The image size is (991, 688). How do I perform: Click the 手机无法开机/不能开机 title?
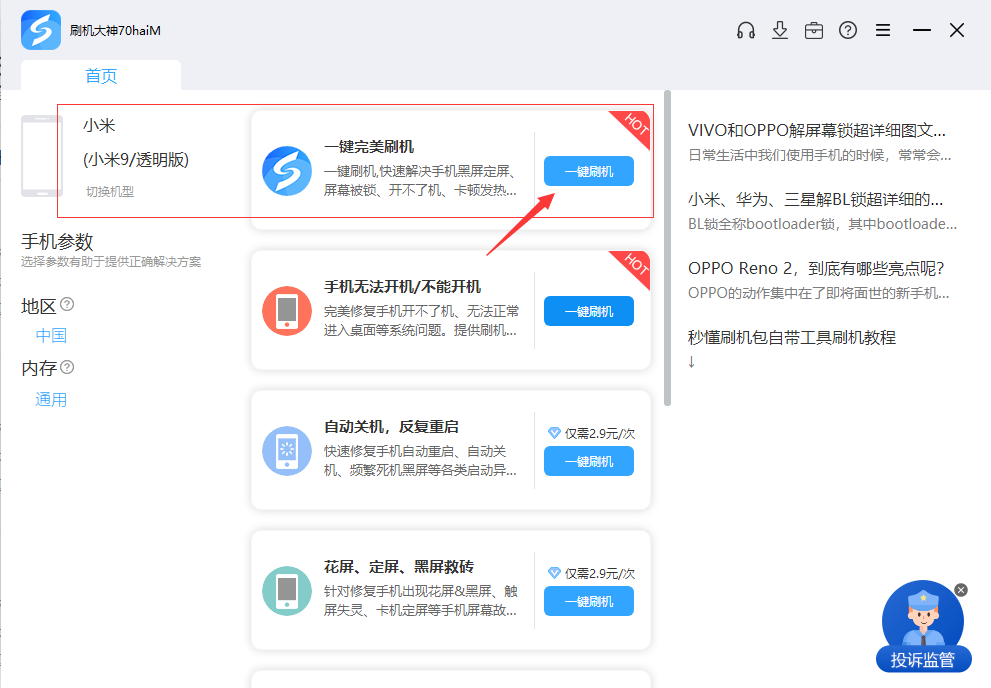[403, 287]
